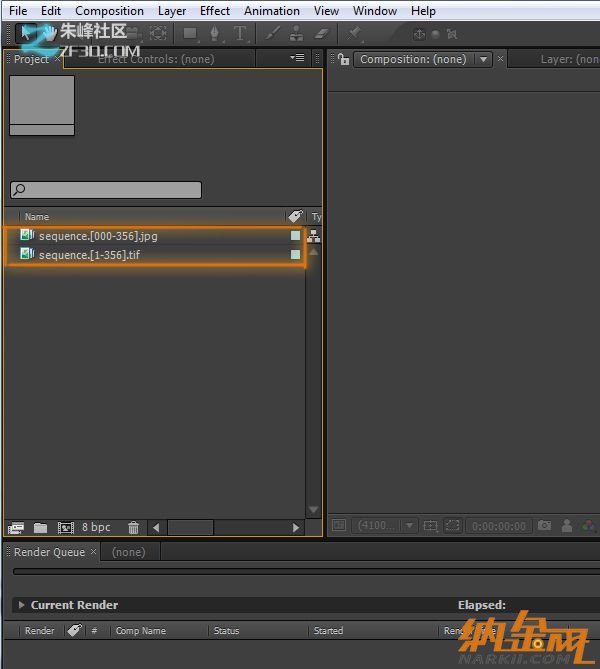Screen dimensions: 600x669
Task: Click the label swatch of sequence.[1-356].tif
Action: click(x=295, y=255)
